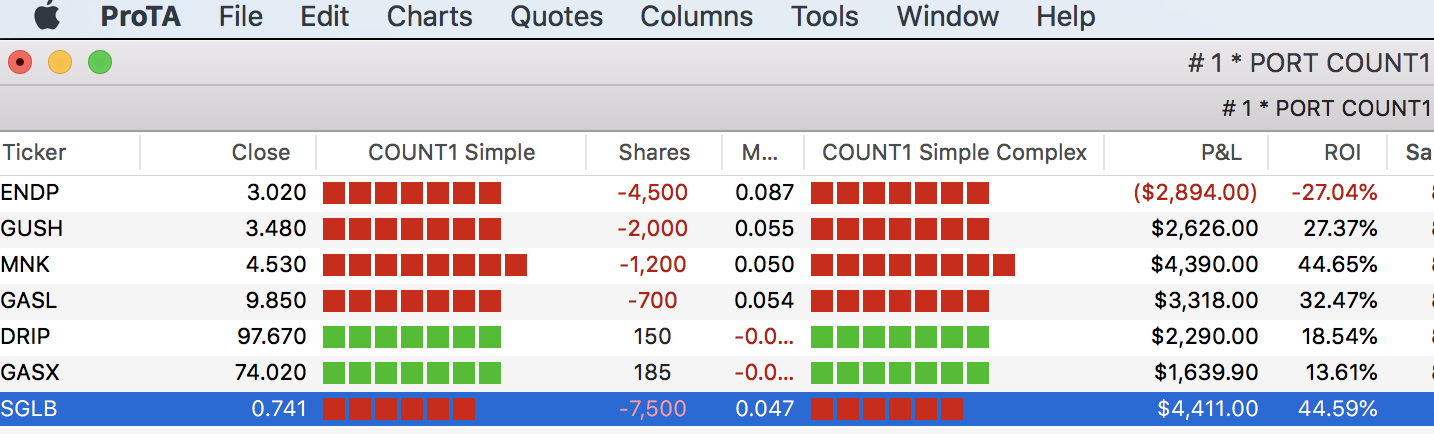Screen dimensions: 1434x434
Task: Open the Charts menu
Action: coord(430,17)
